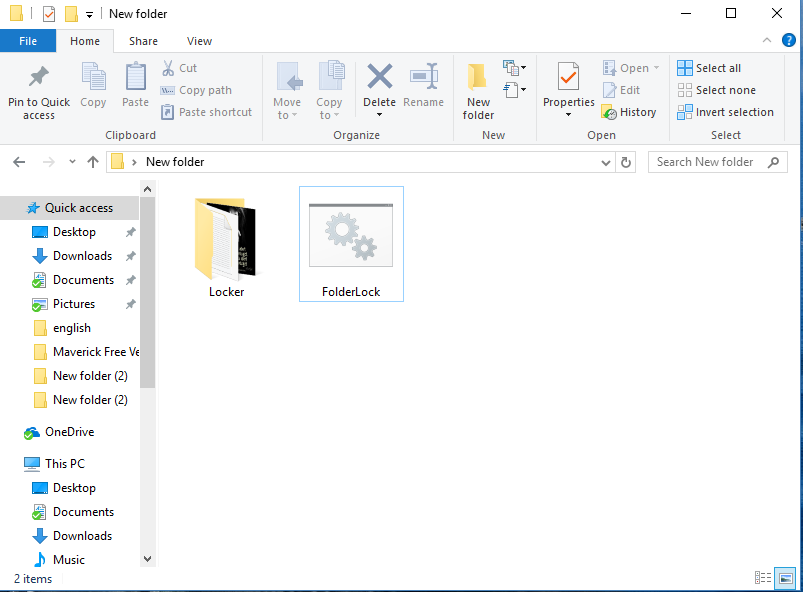
Task: Click the Paste icon
Action: 137,88
